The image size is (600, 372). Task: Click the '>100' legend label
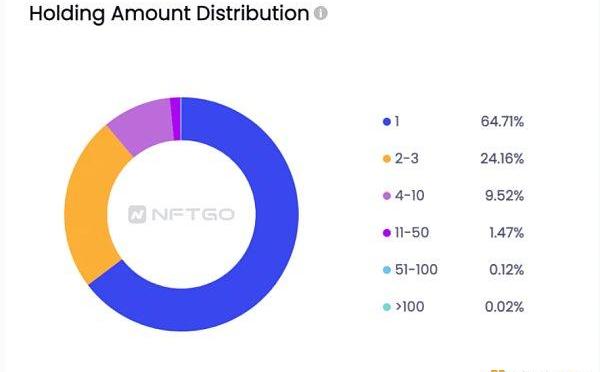pos(409,307)
